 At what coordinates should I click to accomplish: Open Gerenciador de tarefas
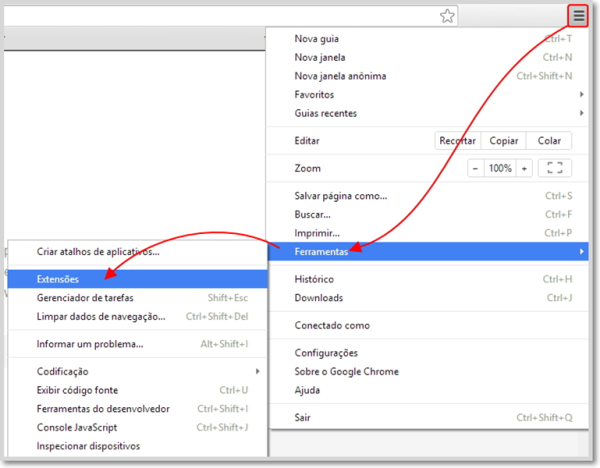point(137,298)
